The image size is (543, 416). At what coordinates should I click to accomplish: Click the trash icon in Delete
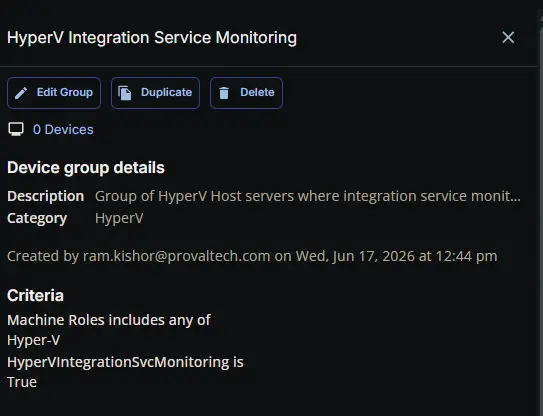click(224, 93)
